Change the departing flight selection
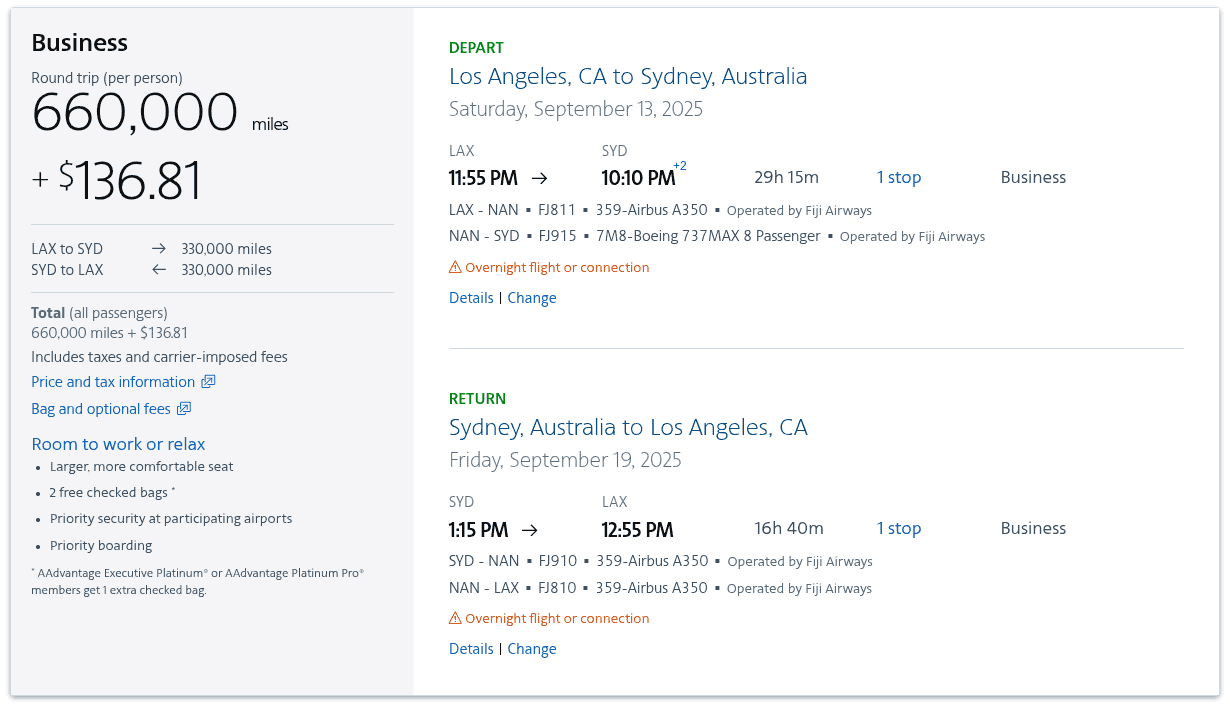The width and height of the screenshot is (1230, 707). [531, 297]
